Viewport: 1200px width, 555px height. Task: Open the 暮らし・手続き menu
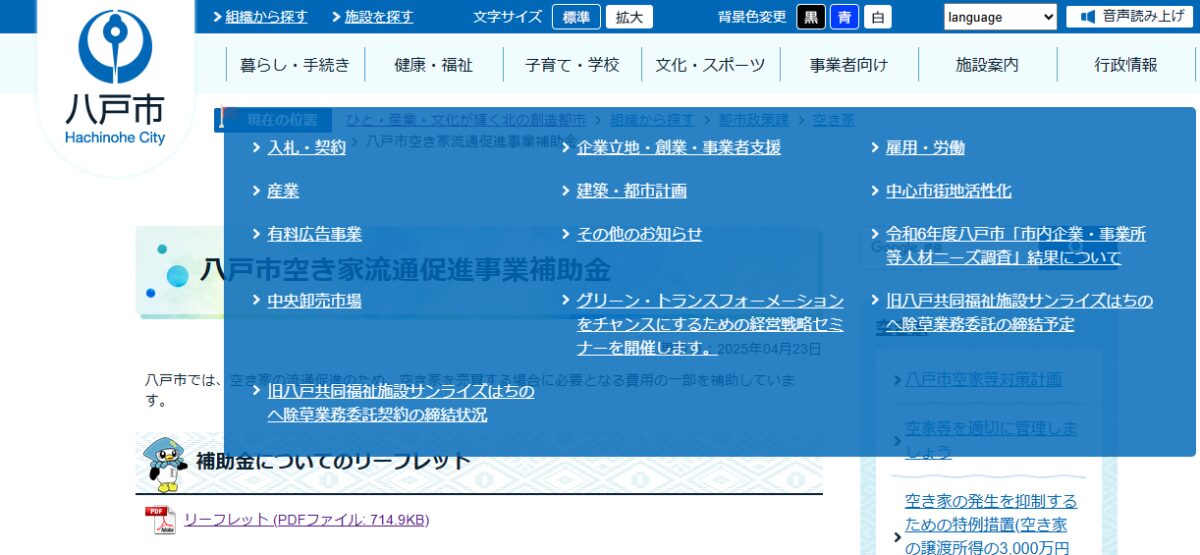295,65
